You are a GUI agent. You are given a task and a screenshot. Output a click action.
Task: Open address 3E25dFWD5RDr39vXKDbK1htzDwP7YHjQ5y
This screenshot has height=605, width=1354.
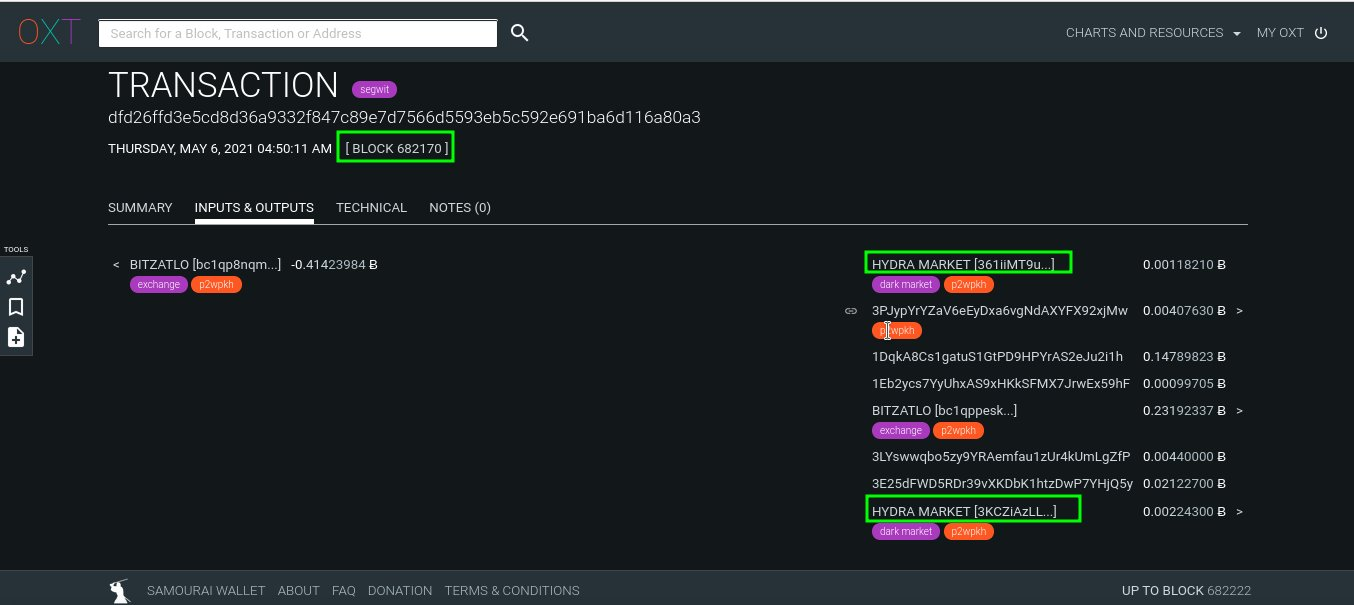pos(1002,484)
